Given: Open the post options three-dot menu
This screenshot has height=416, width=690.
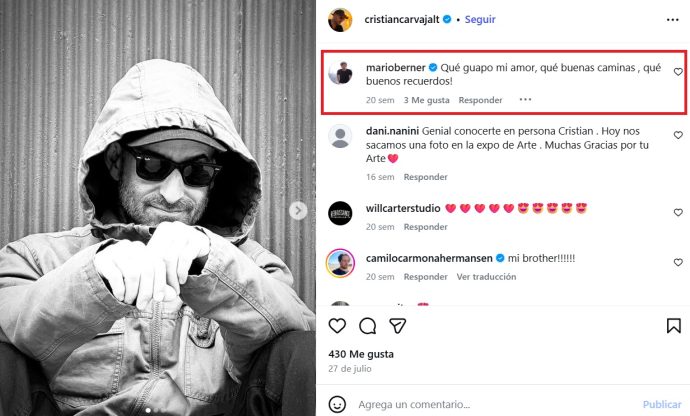Looking at the screenshot, I should click(671, 19).
